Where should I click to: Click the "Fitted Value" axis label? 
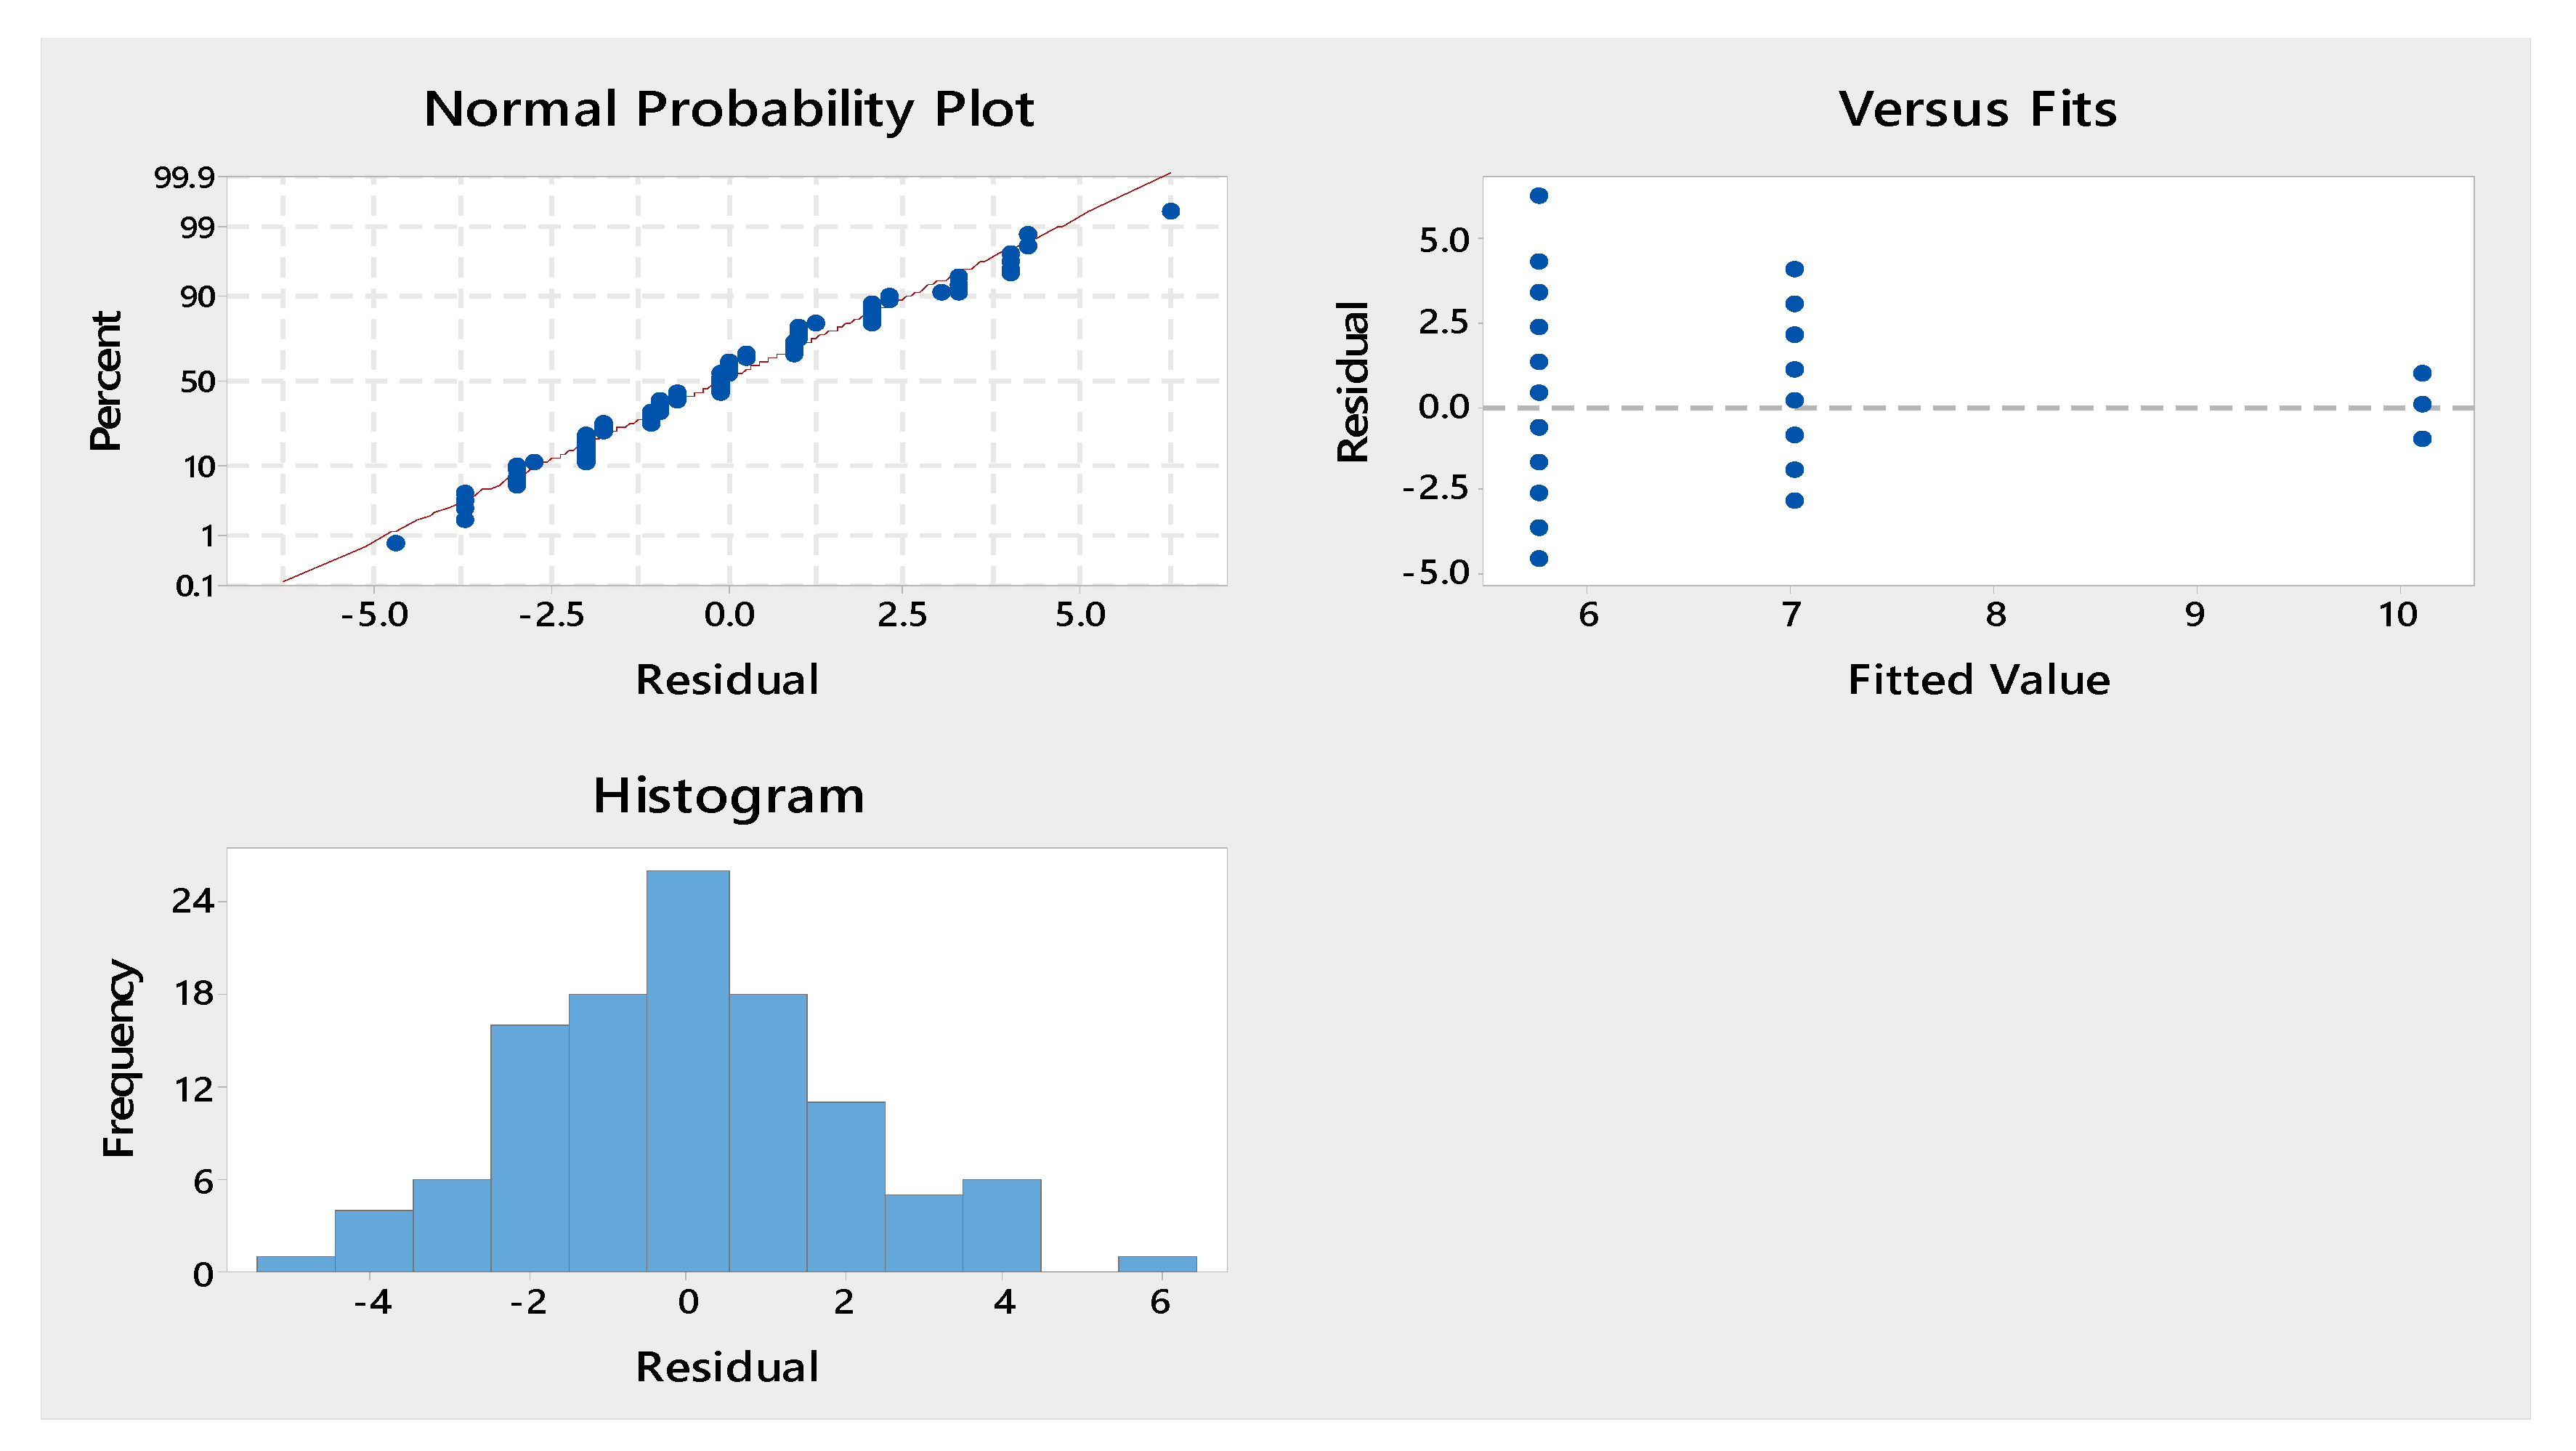(1978, 680)
